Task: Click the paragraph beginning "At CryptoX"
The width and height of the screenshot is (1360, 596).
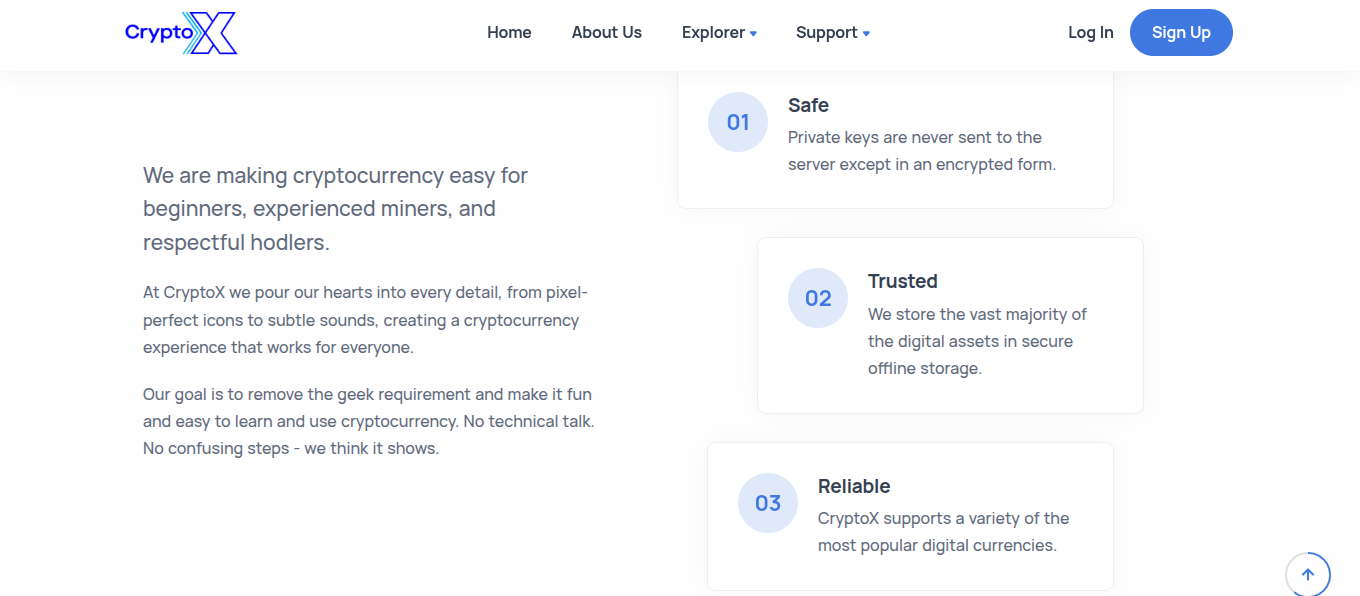Action: pos(365,320)
